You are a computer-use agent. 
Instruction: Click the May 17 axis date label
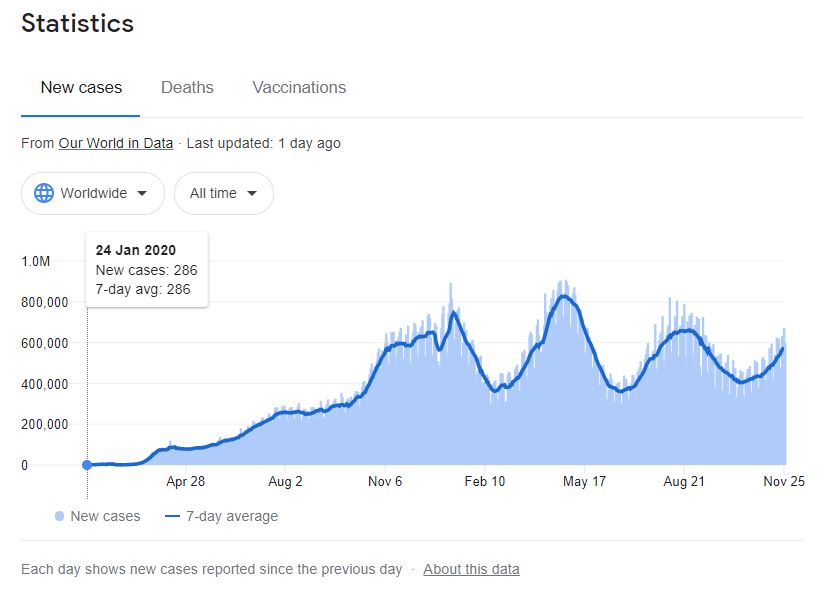click(x=585, y=482)
